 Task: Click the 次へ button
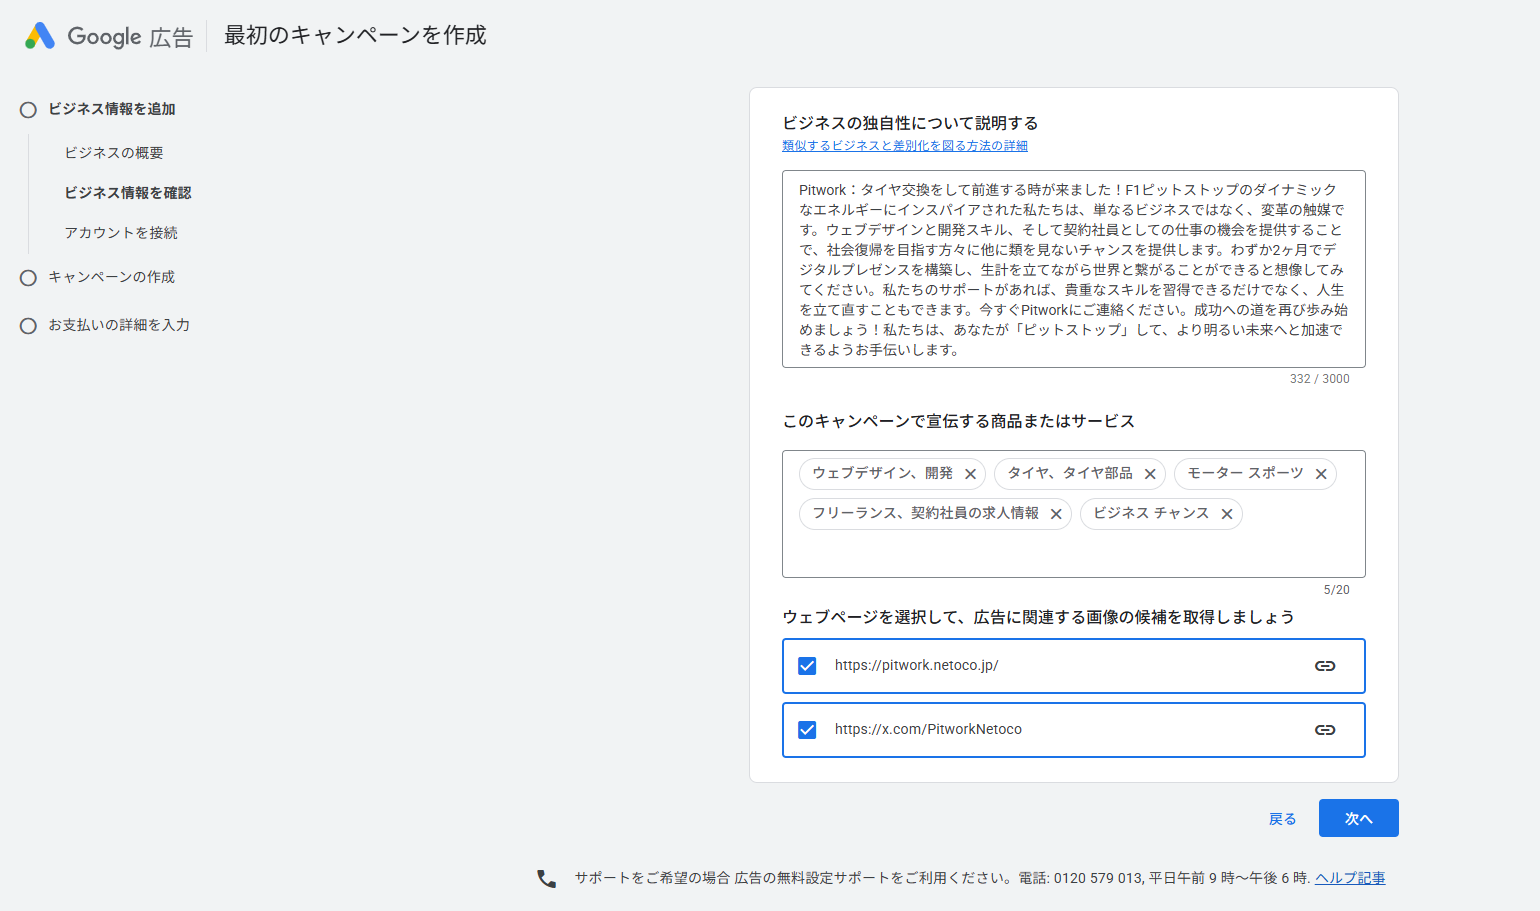tap(1358, 818)
